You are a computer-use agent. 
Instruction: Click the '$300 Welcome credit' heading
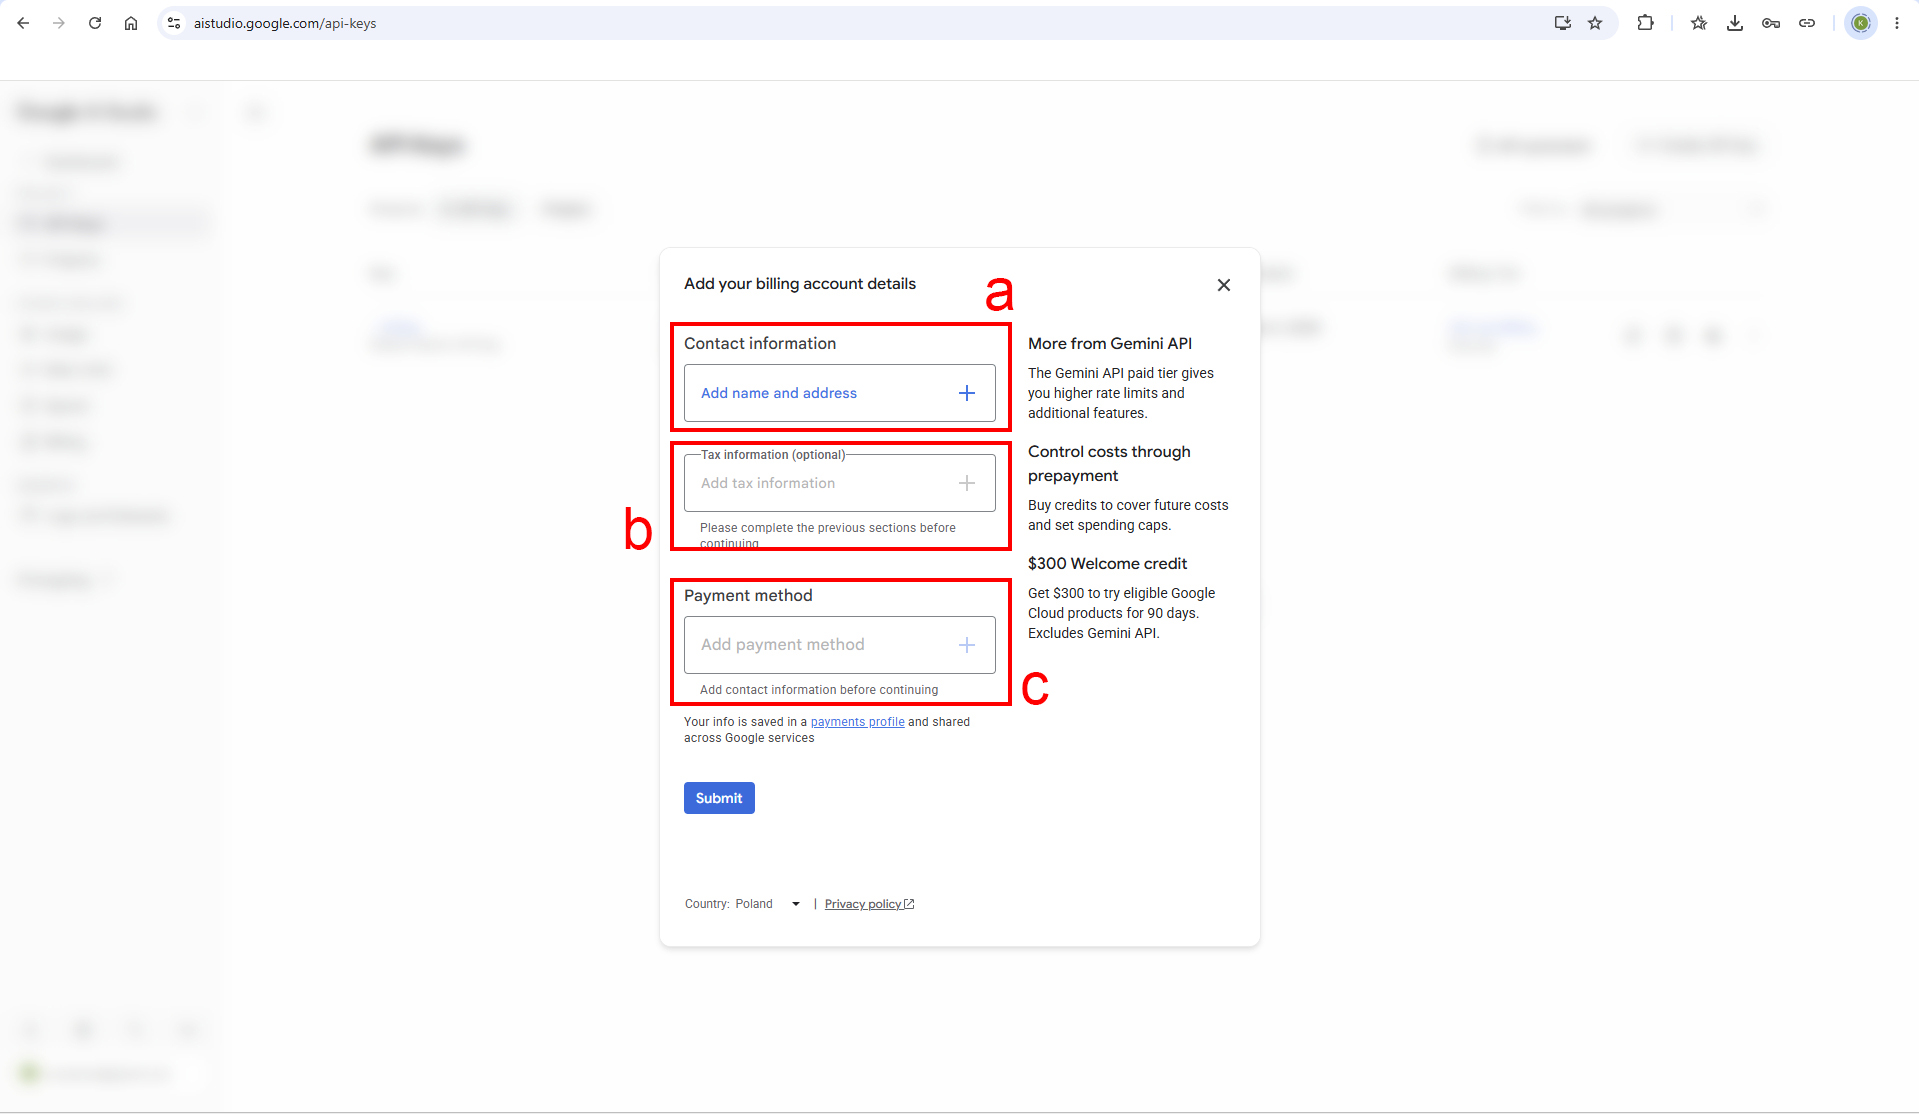click(1107, 564)
